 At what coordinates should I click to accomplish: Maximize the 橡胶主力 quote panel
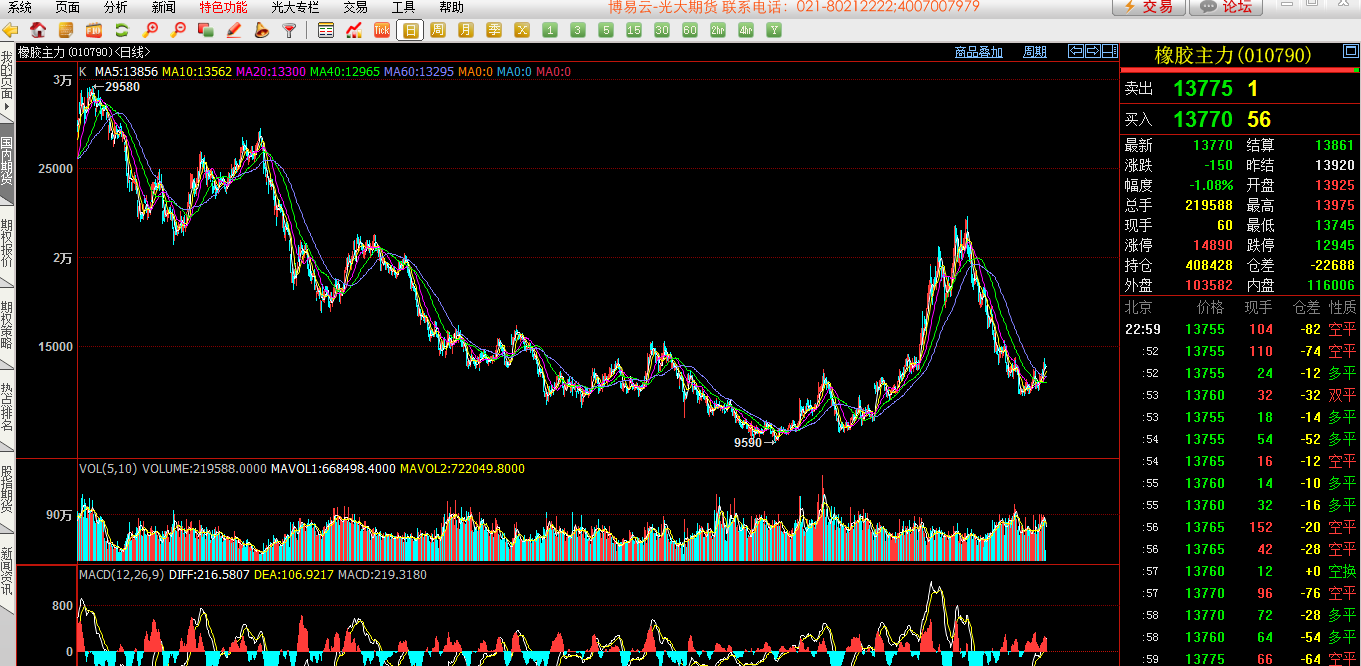(1352, 52)
